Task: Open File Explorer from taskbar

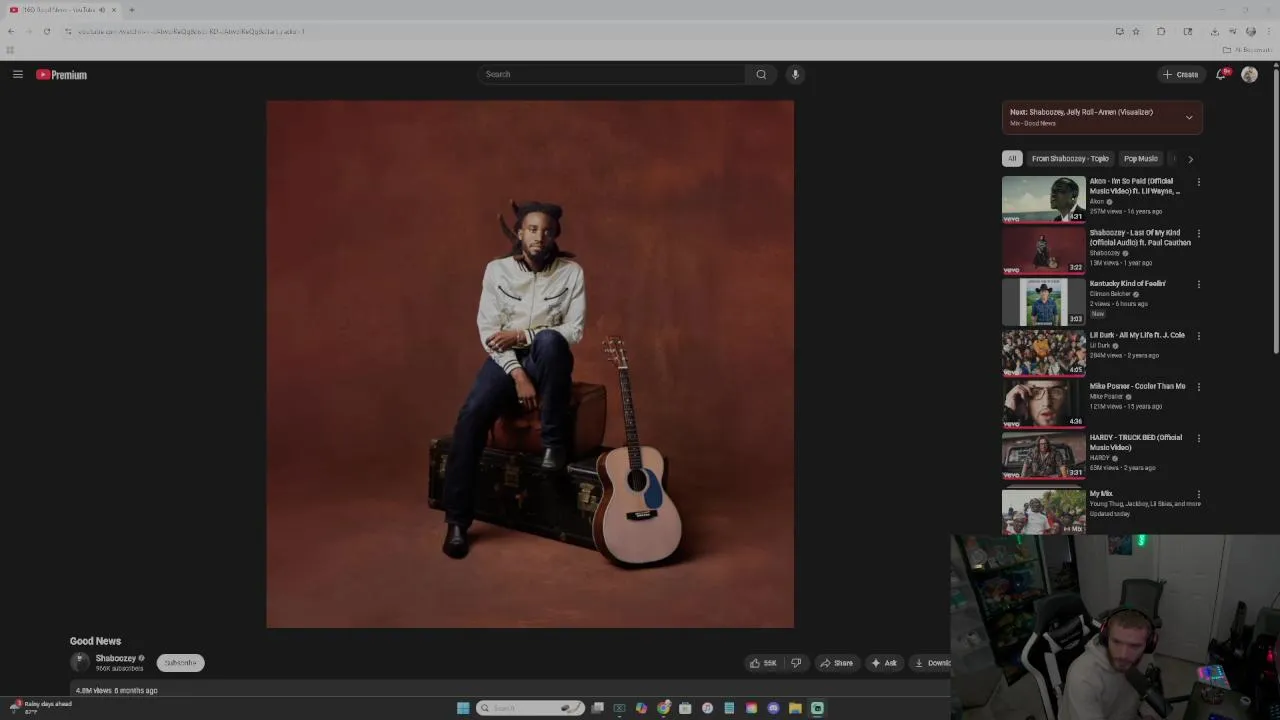Action: 795,708
